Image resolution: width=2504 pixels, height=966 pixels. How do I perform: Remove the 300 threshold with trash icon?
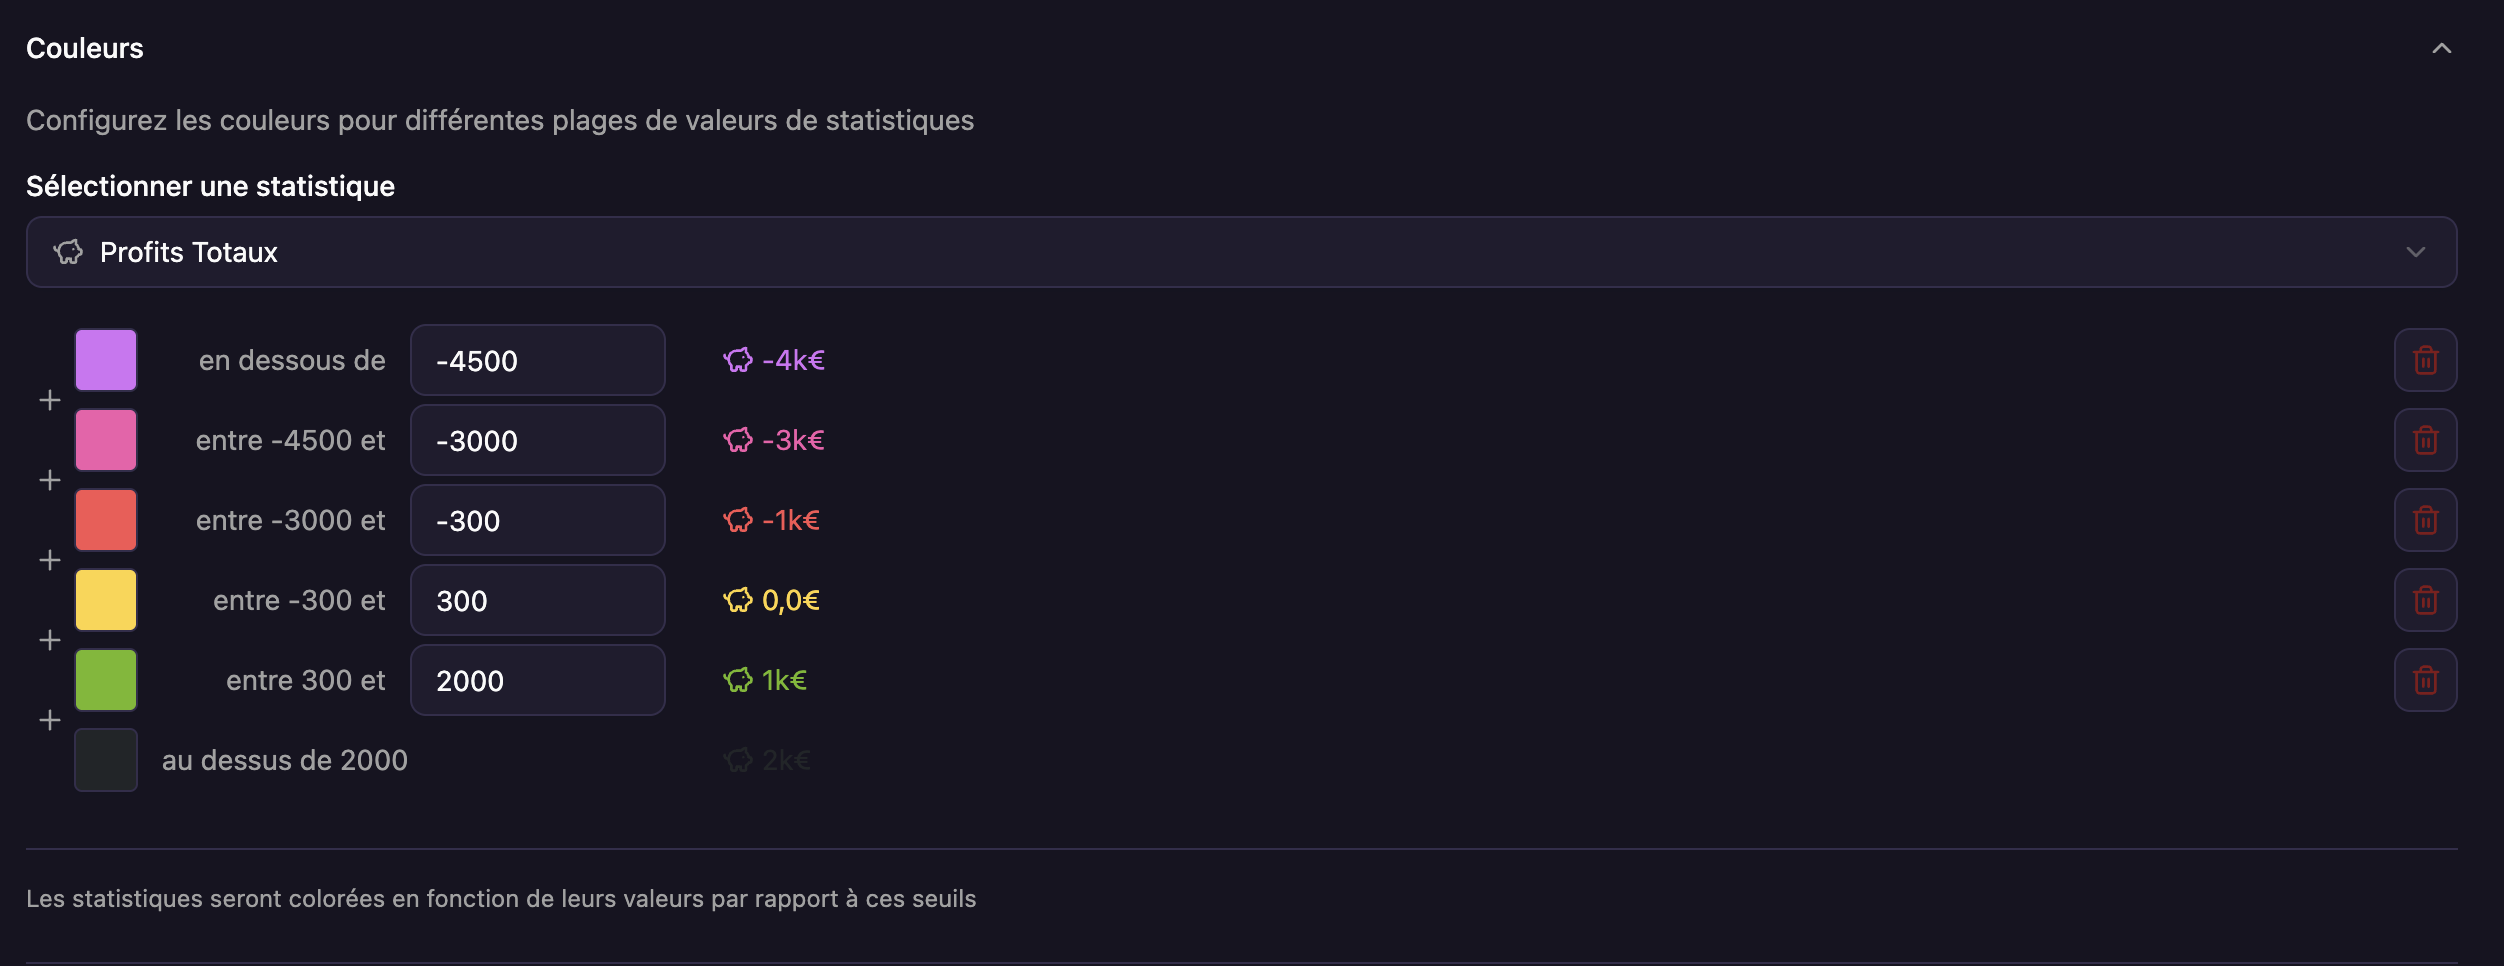point(2425,600)
